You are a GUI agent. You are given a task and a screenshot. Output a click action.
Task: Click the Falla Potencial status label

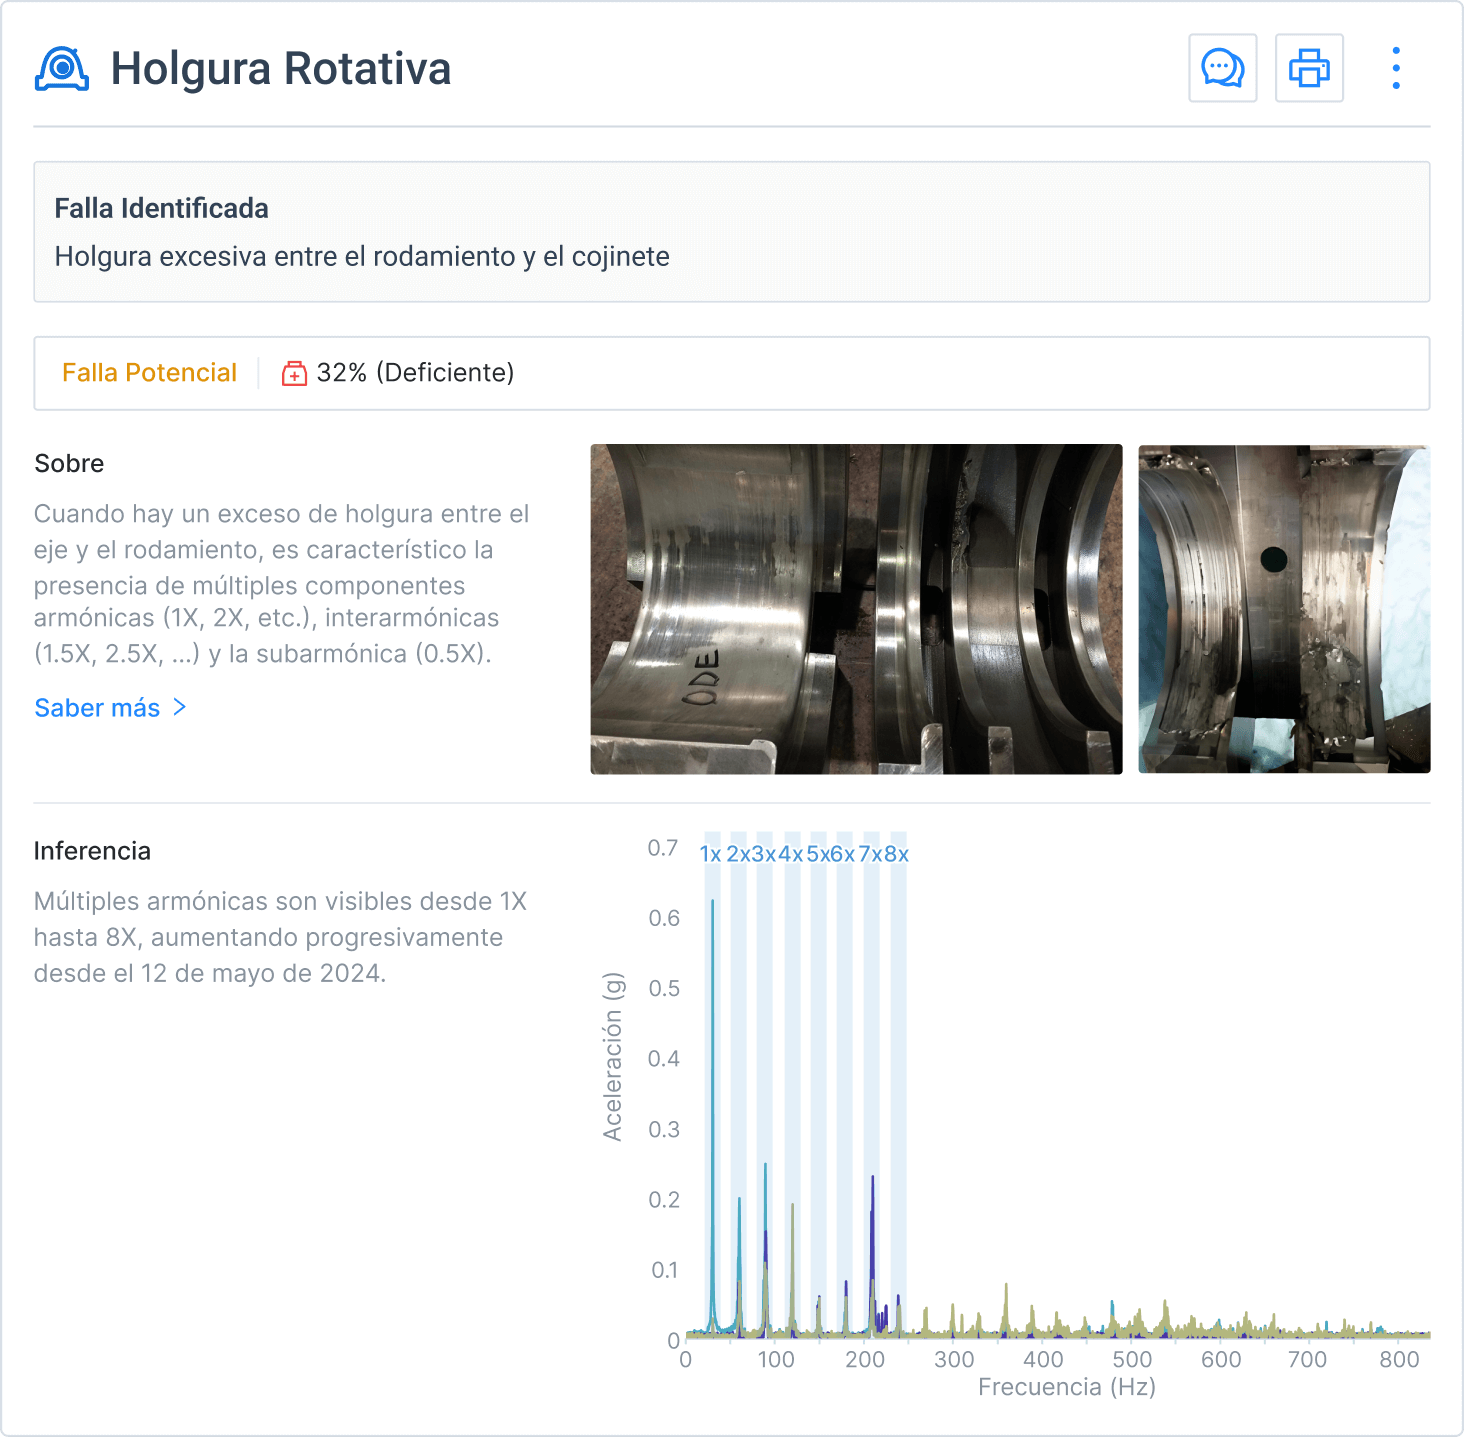click(x=149, y=373)
